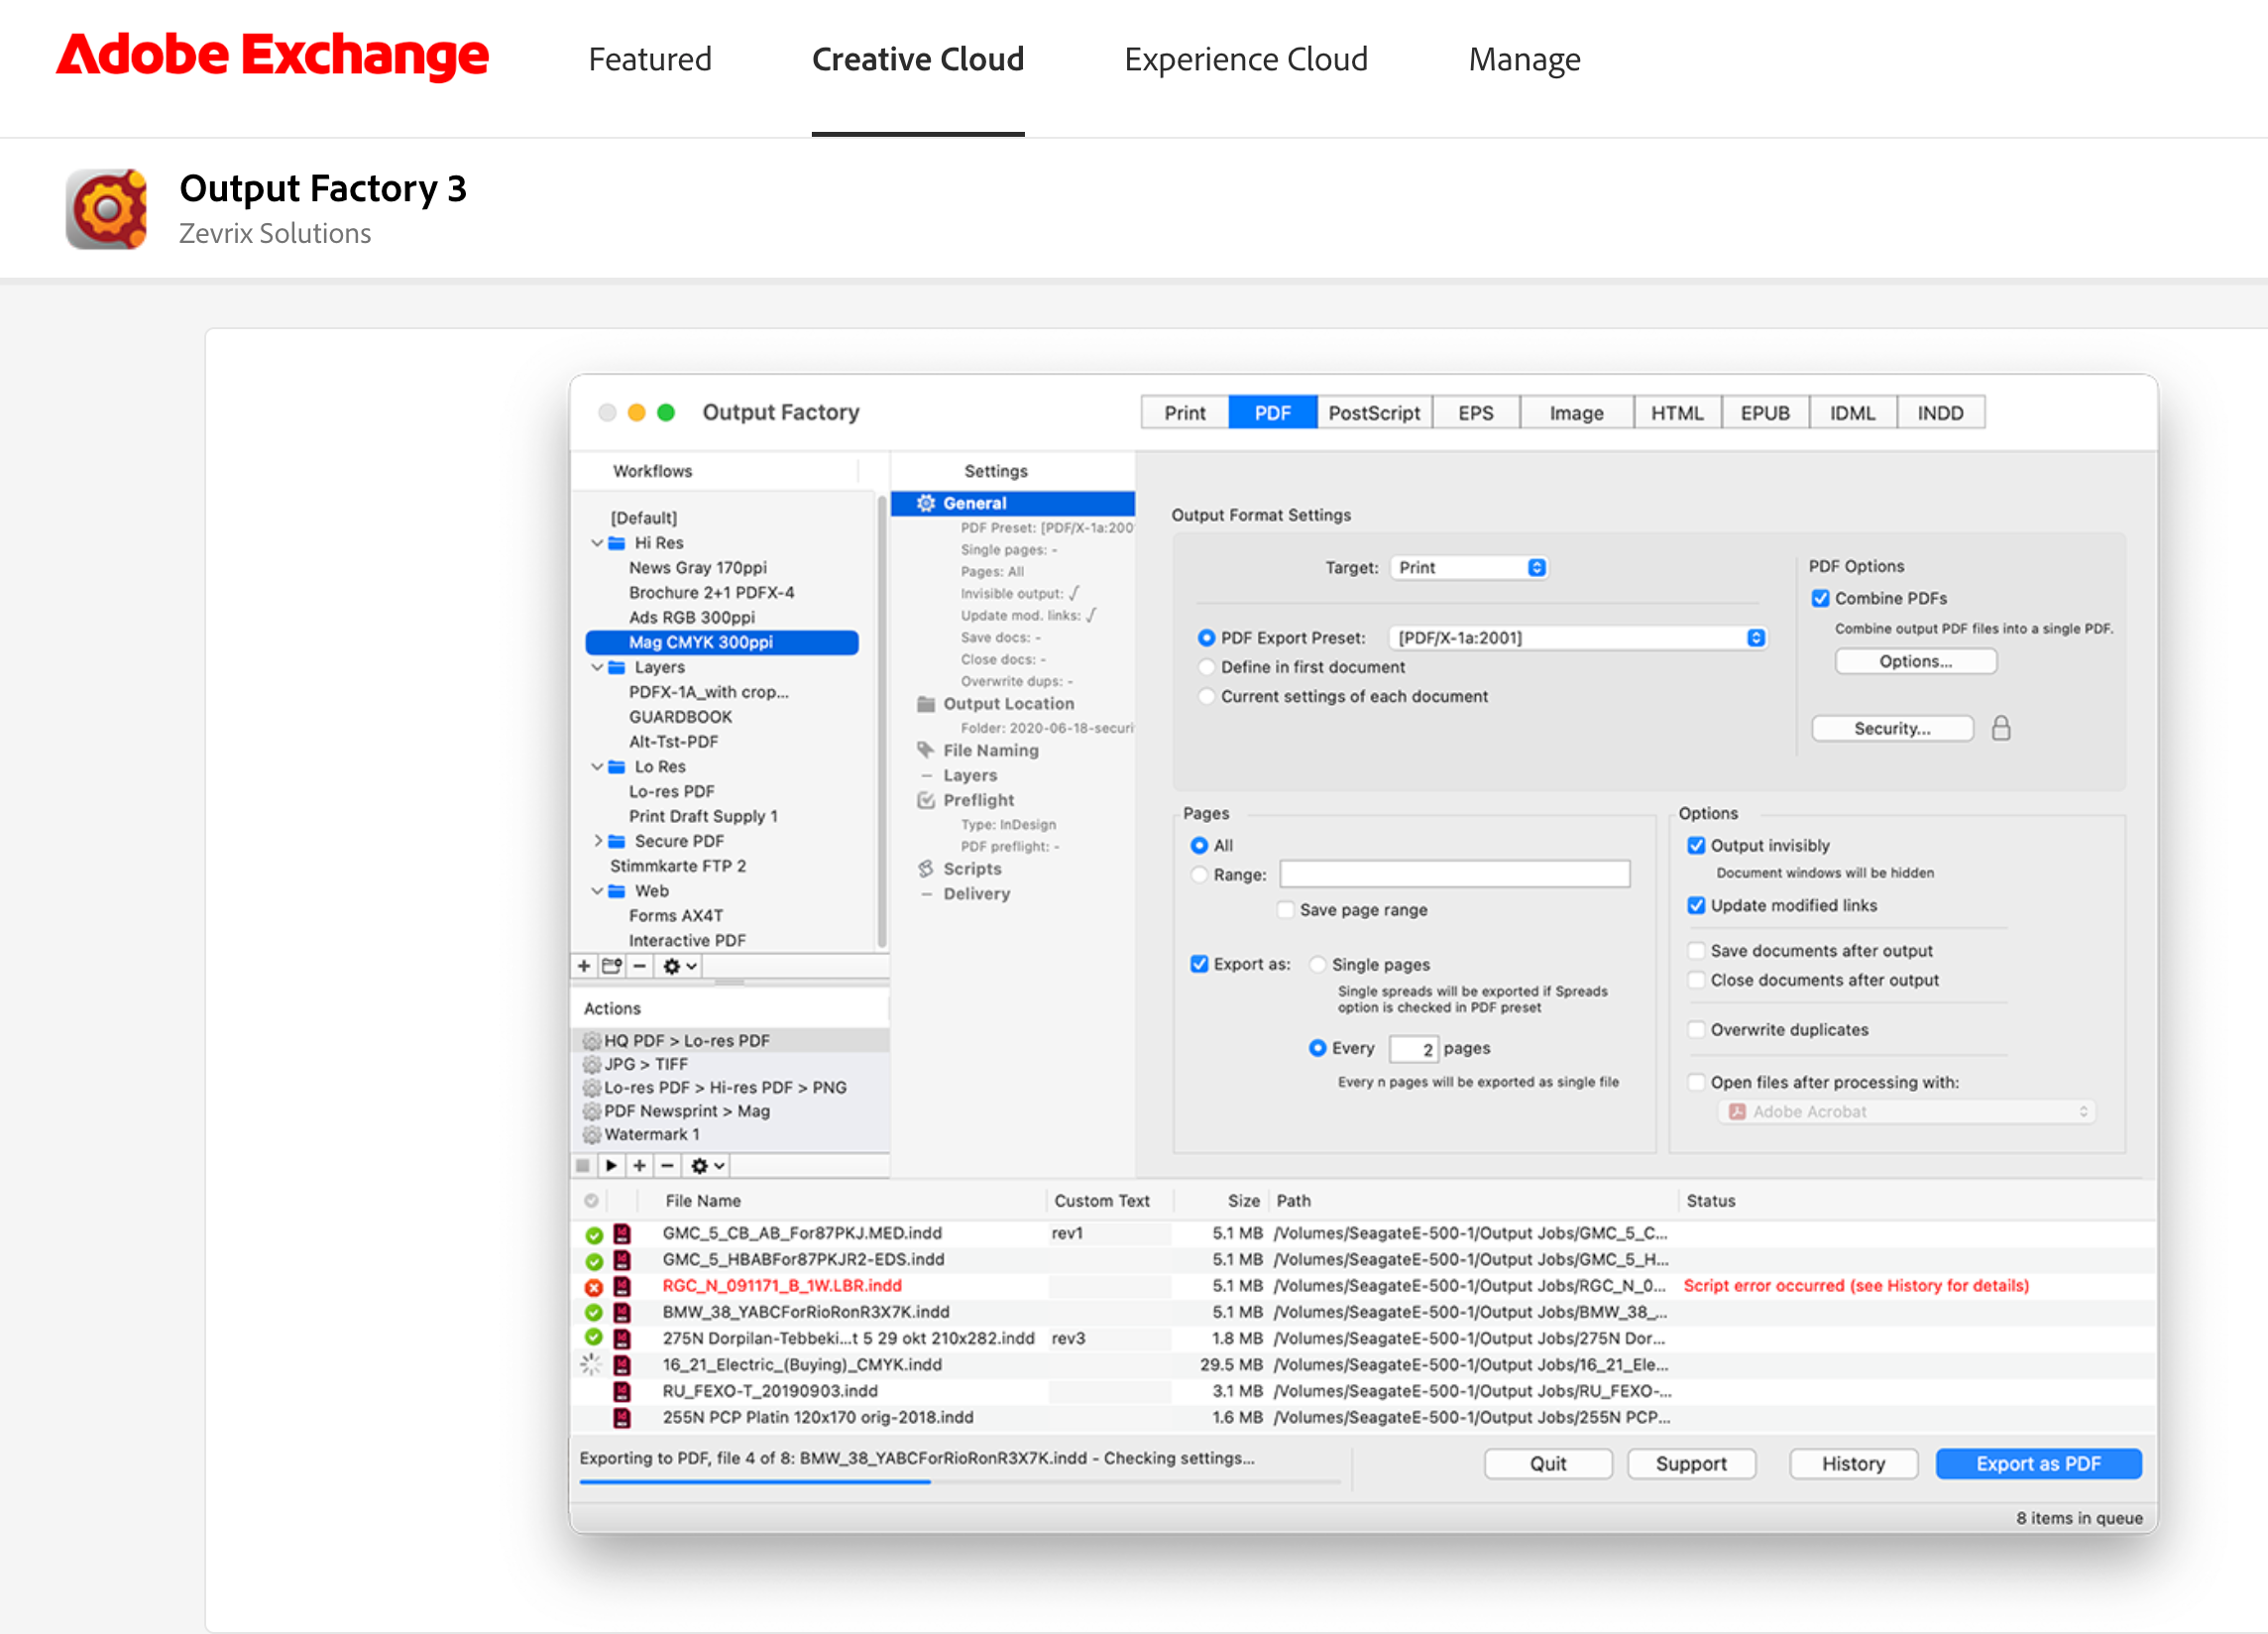
Task: Click the red error icon for RGC_N_091171_B_1W.LBR.indd
Action: coord(594,1287)
